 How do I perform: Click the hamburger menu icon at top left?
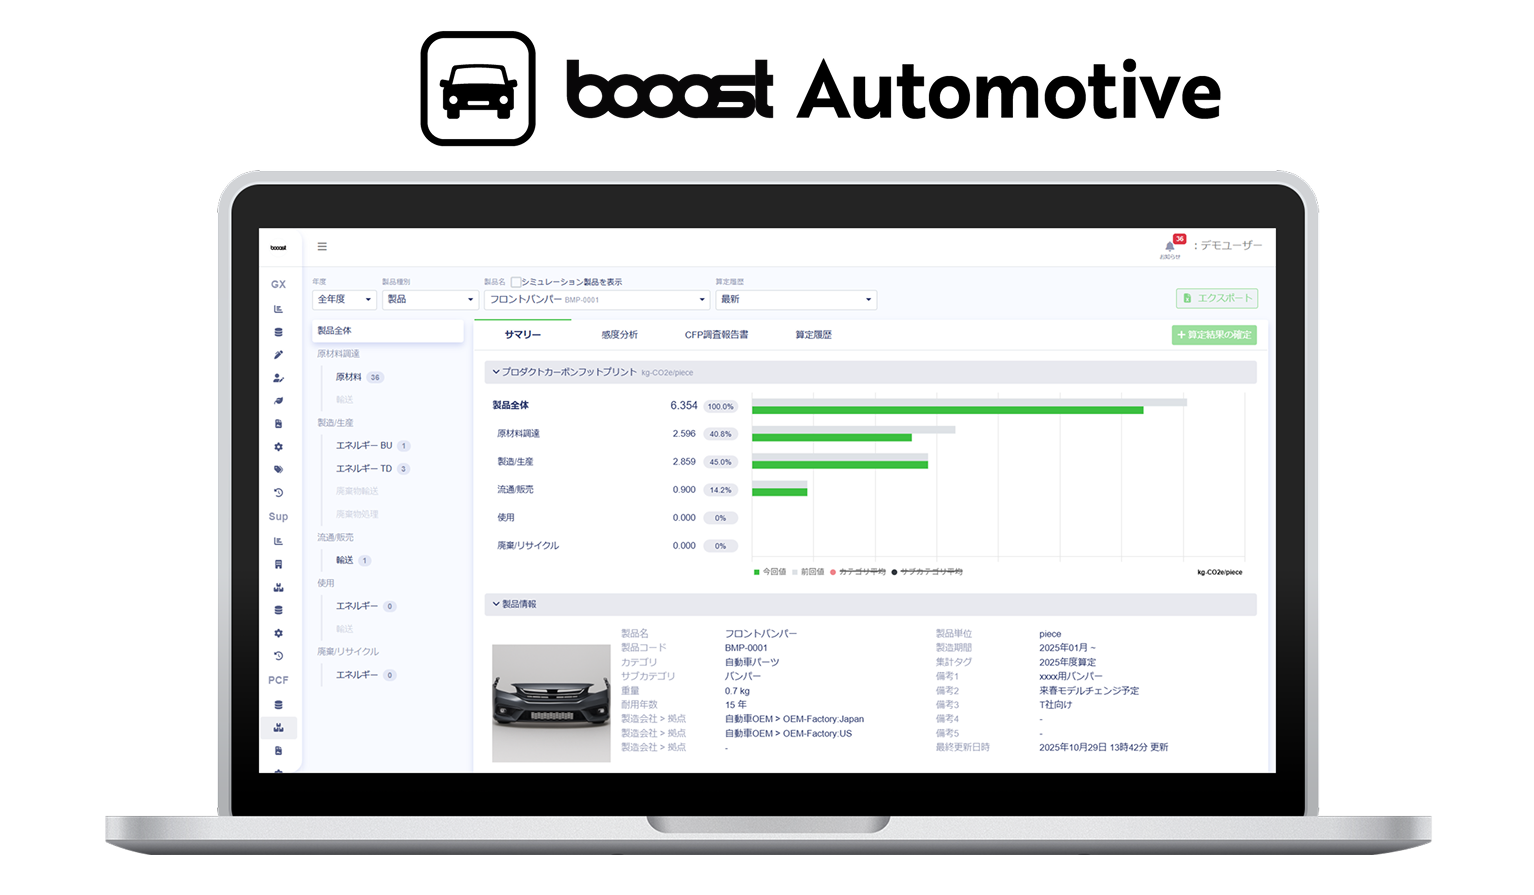[x=322, y=246]
